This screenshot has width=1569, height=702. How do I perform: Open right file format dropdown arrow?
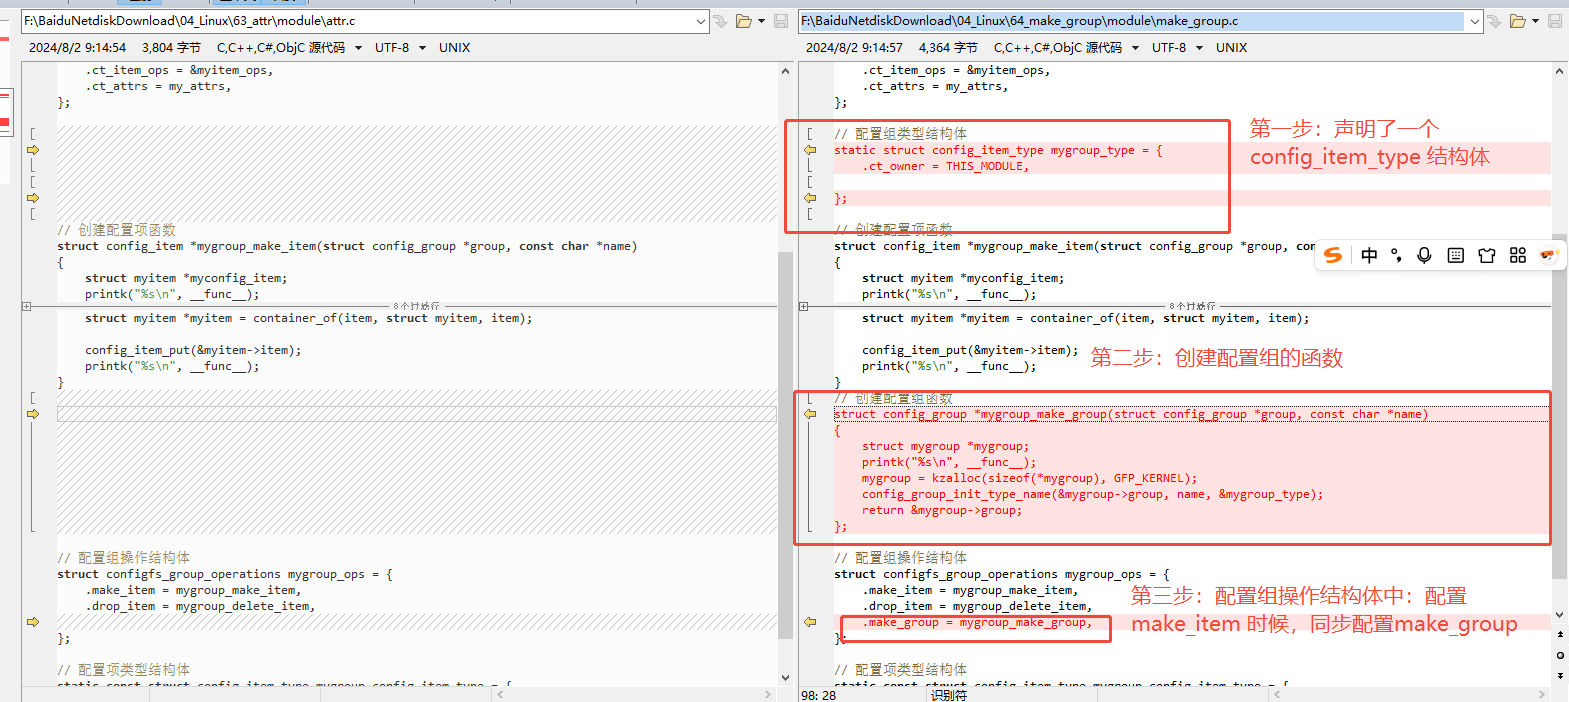tap(1135, 48)
